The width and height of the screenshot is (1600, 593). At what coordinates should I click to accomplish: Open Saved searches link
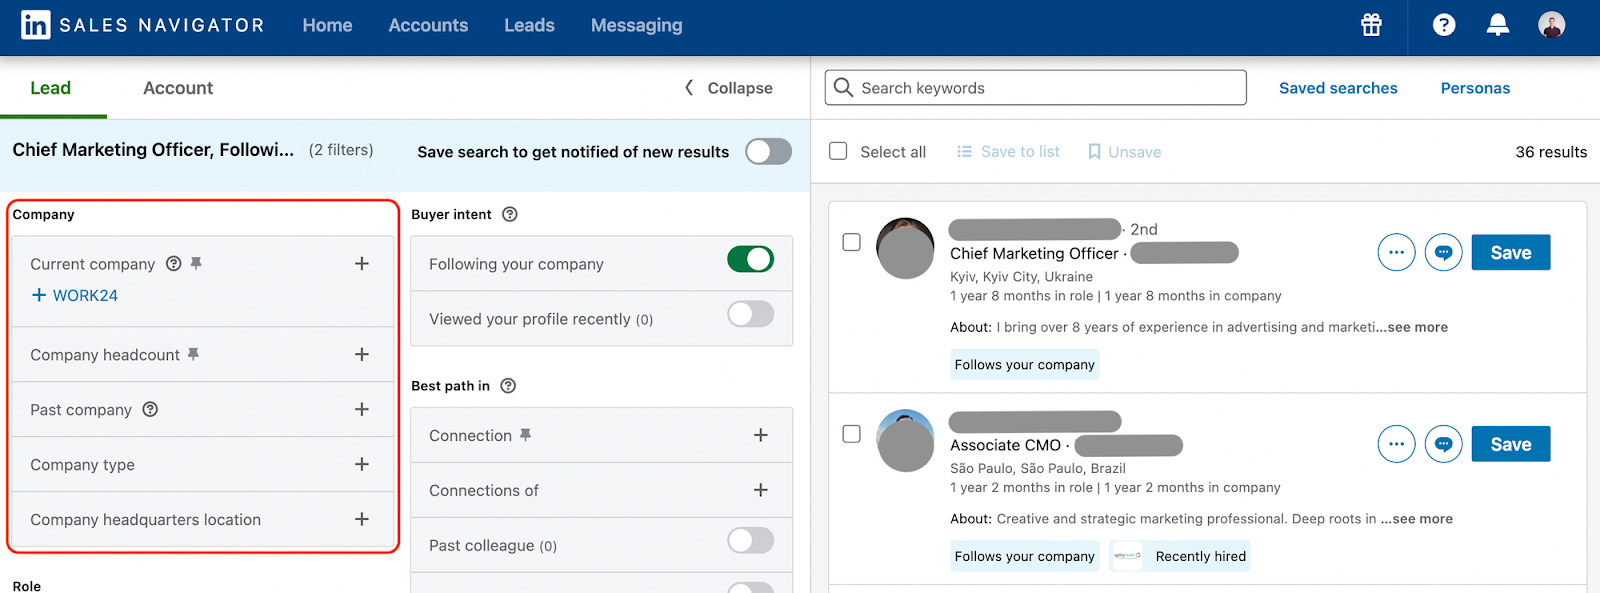[x=1338, y=88]
